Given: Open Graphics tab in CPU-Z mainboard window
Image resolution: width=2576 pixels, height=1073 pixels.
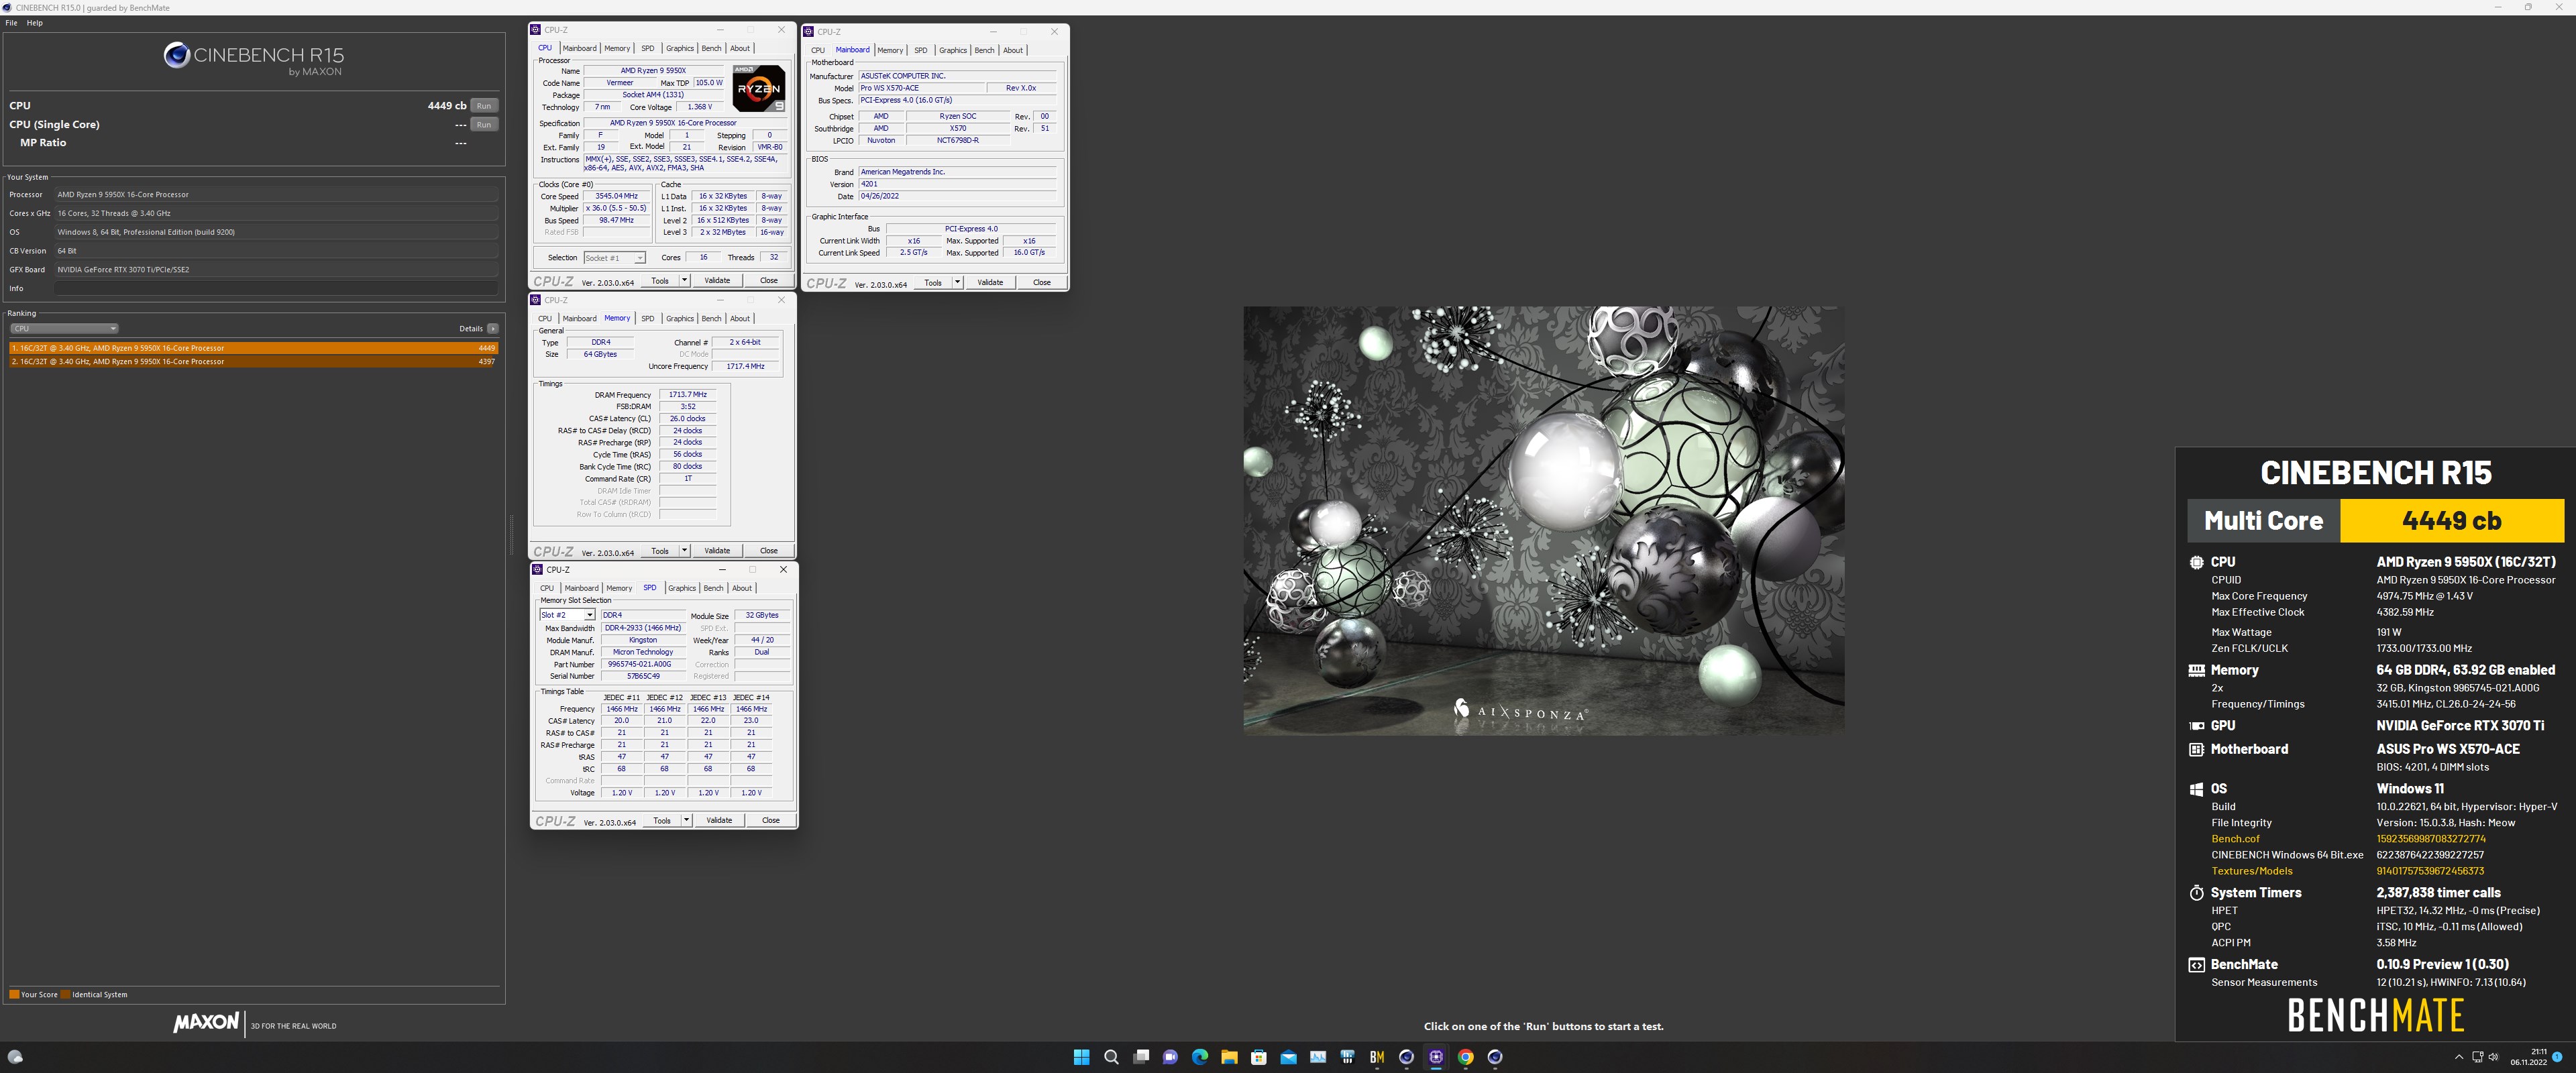Looking at the screenshot, I should [953, 50].
